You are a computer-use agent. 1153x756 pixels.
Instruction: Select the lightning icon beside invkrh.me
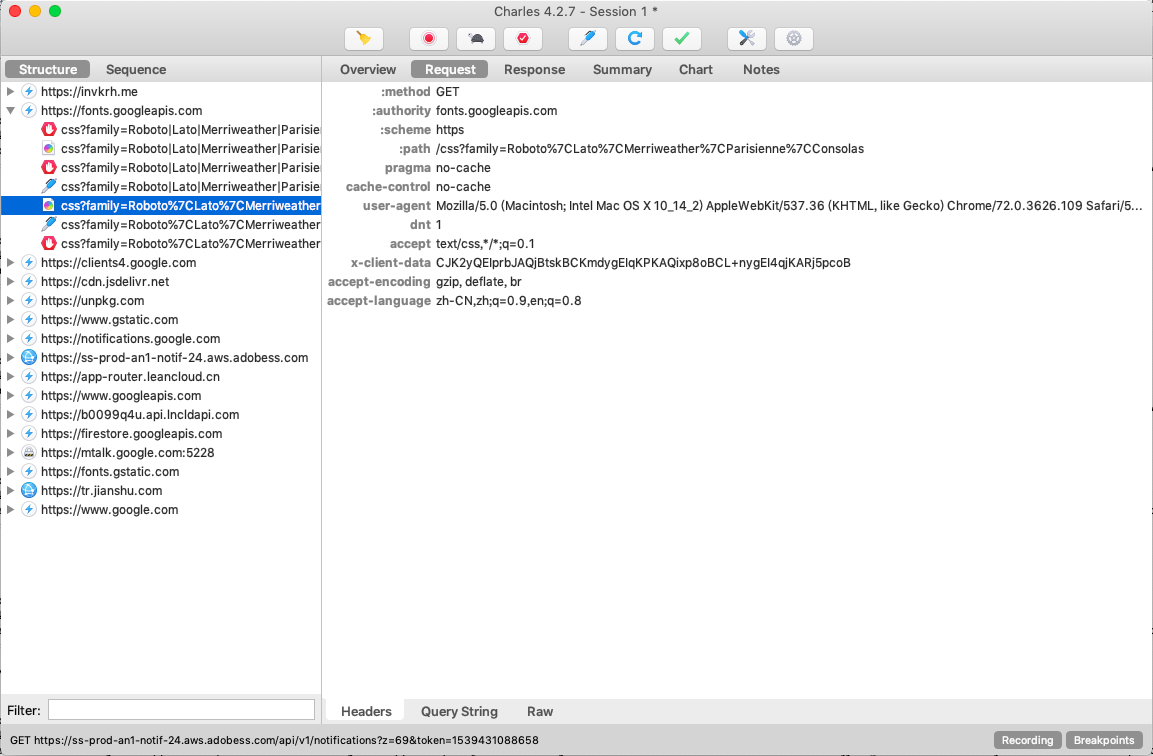[27, 91]
